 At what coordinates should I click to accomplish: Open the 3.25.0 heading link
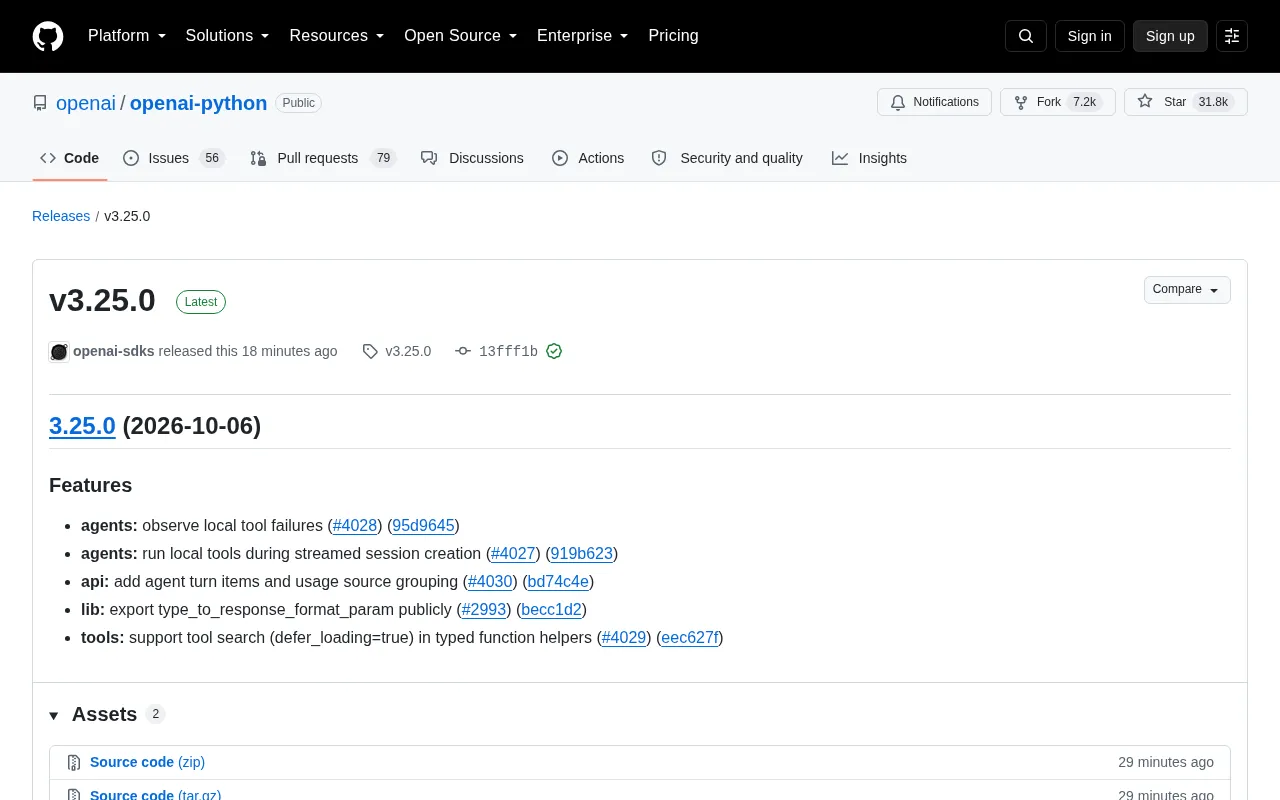pyautogui.click(x=82, y=426)
